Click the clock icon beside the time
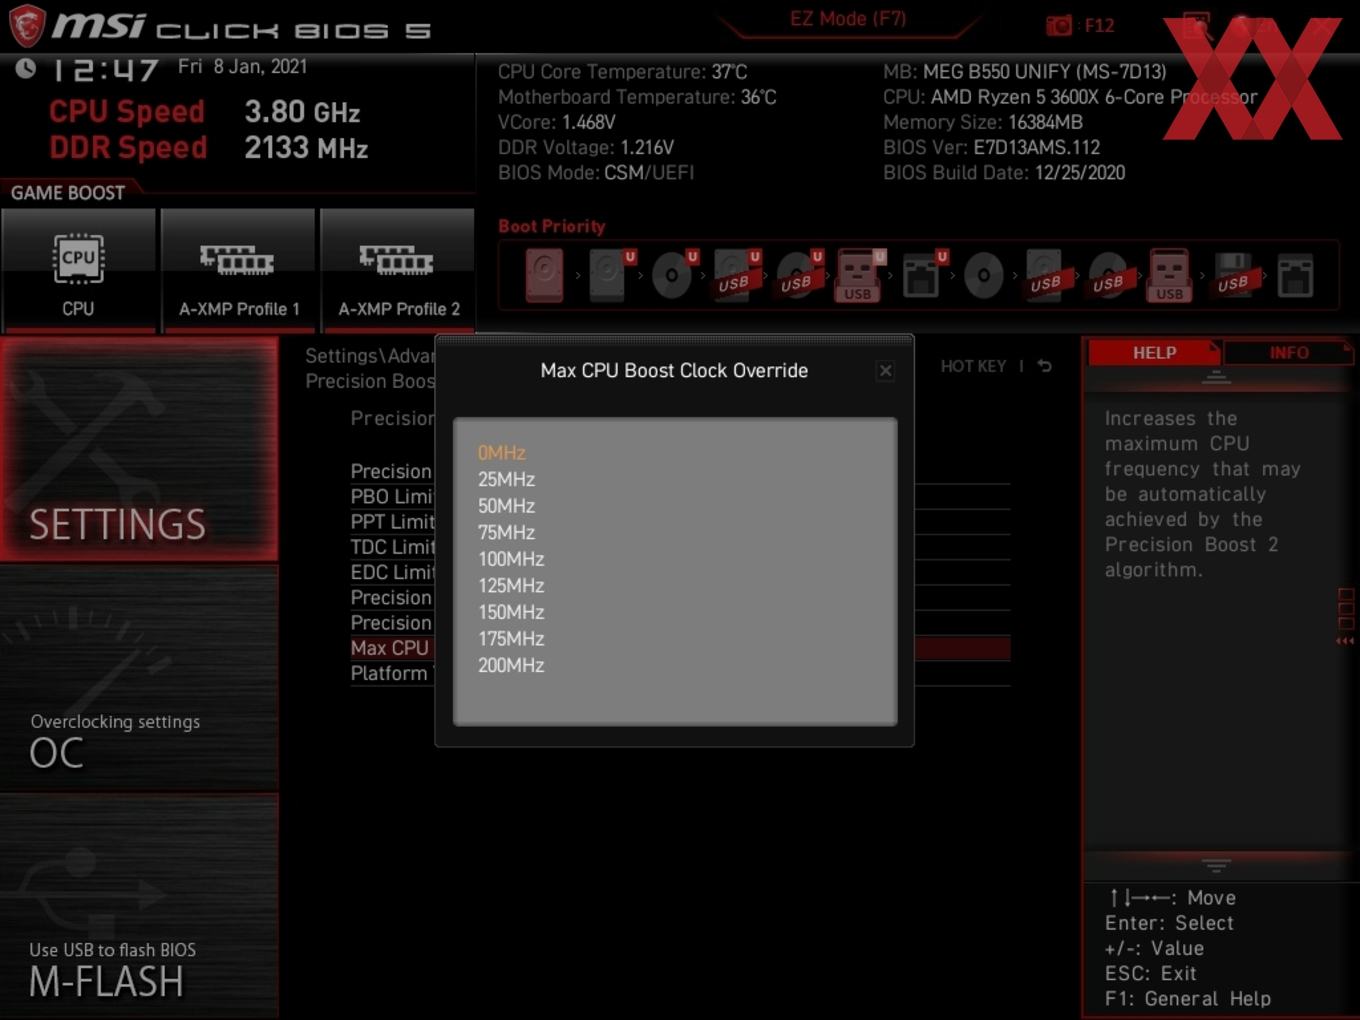The width and height of the screenshot is (1360, 1020). pyautogui.click(x=25, y=68)
